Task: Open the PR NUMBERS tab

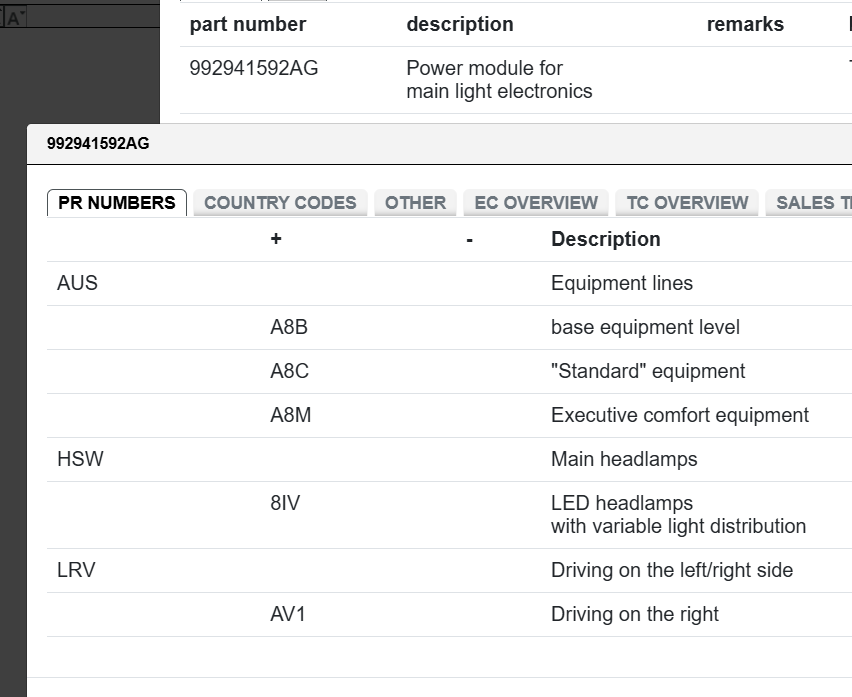Action: pyautogui.click(x=117, y=202)
